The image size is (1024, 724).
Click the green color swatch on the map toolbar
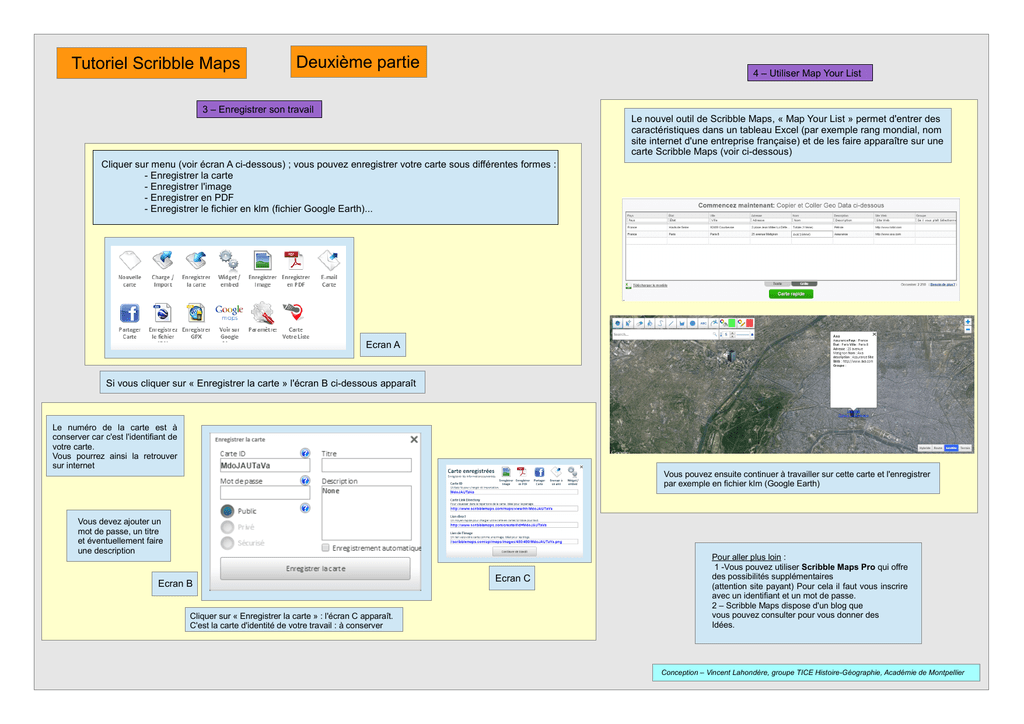pos(732,323)
